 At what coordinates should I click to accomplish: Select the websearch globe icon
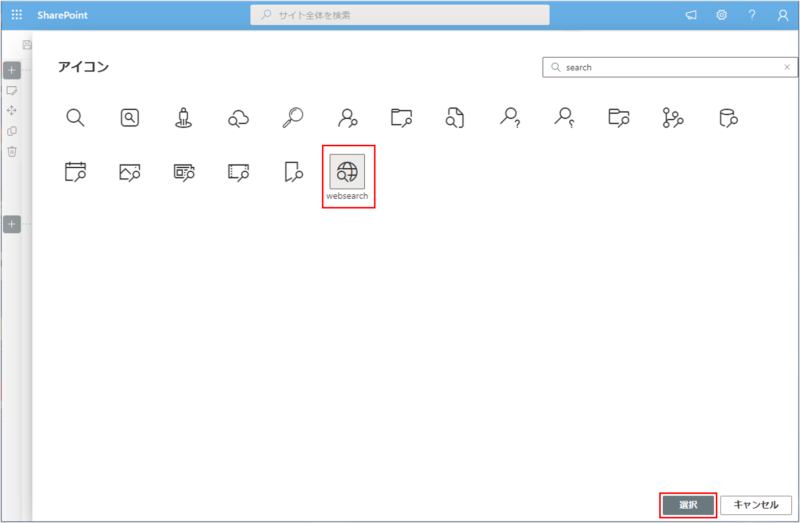347,172
